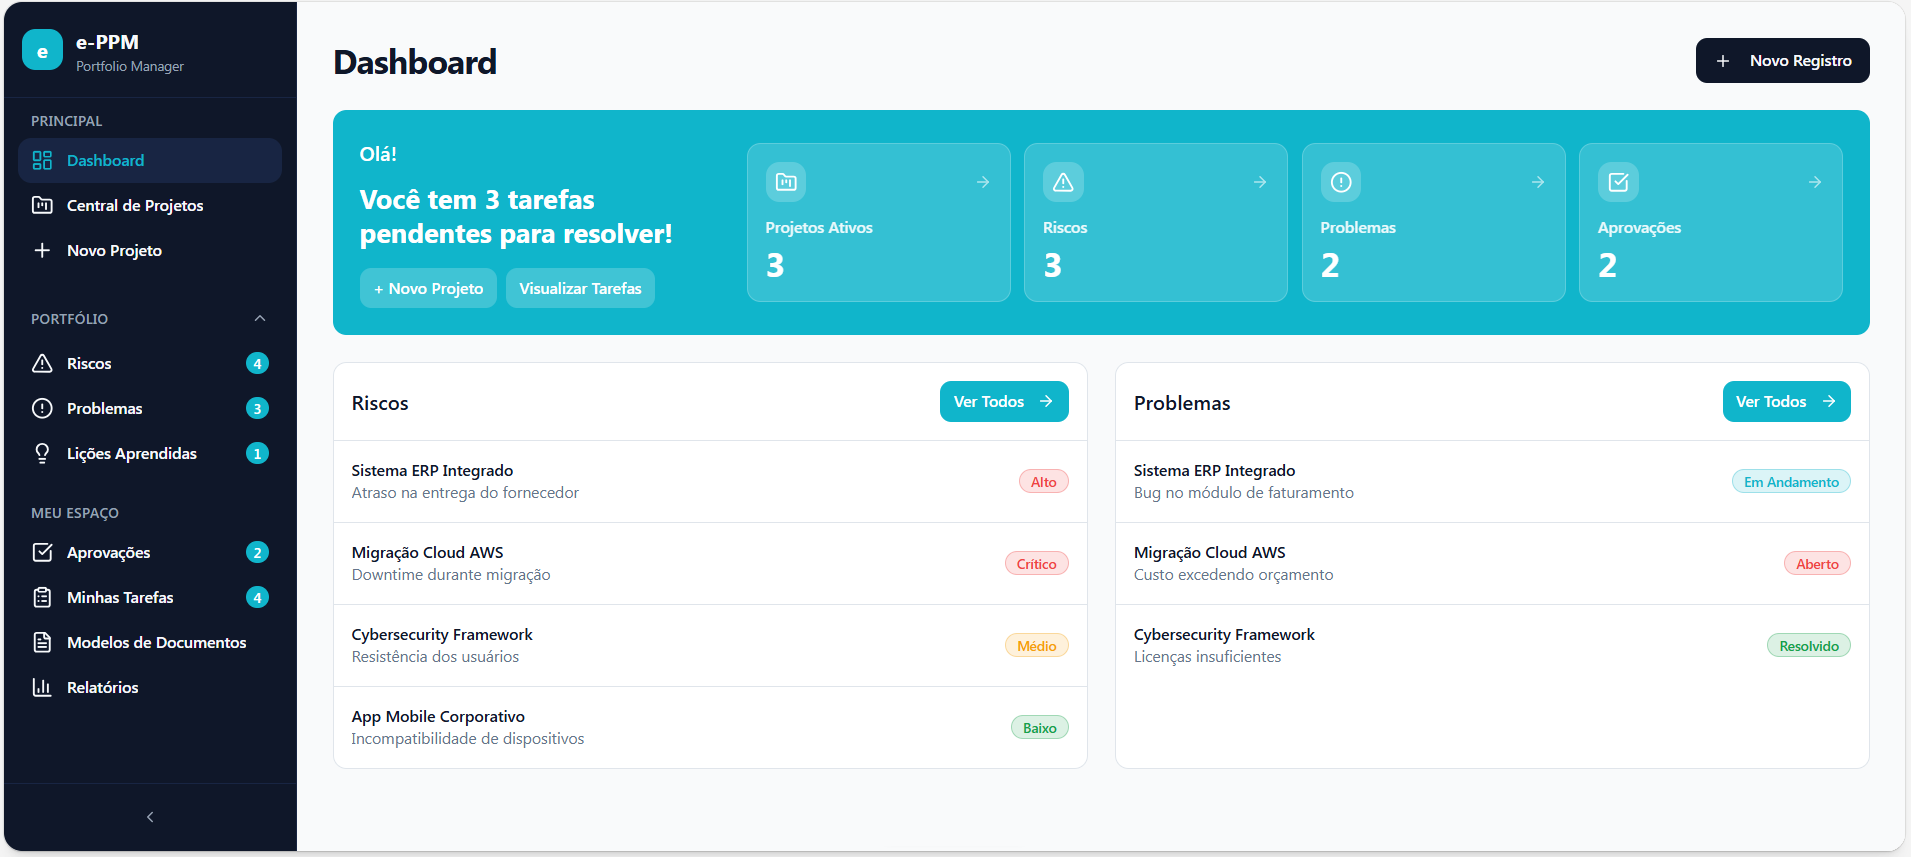Click arrow on the Problemas summary card

tap(1538, 182)
